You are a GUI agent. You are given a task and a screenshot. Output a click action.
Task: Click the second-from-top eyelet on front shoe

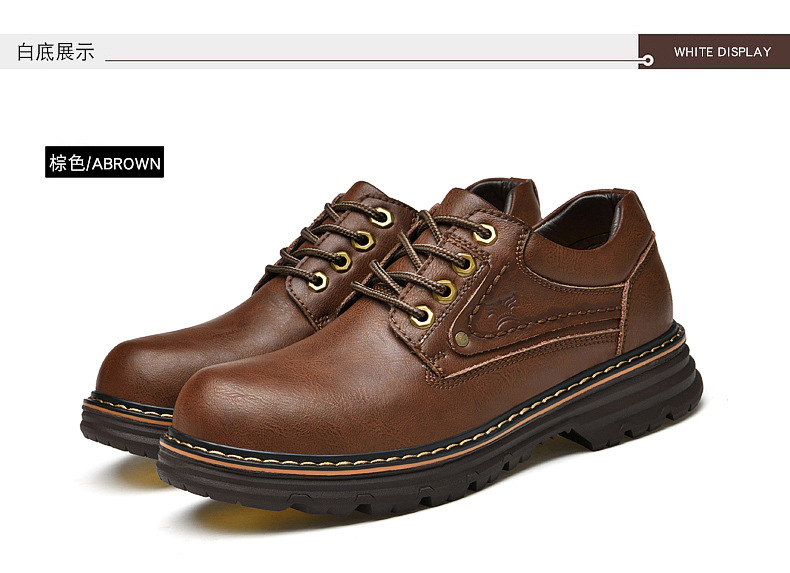point(464,264)
